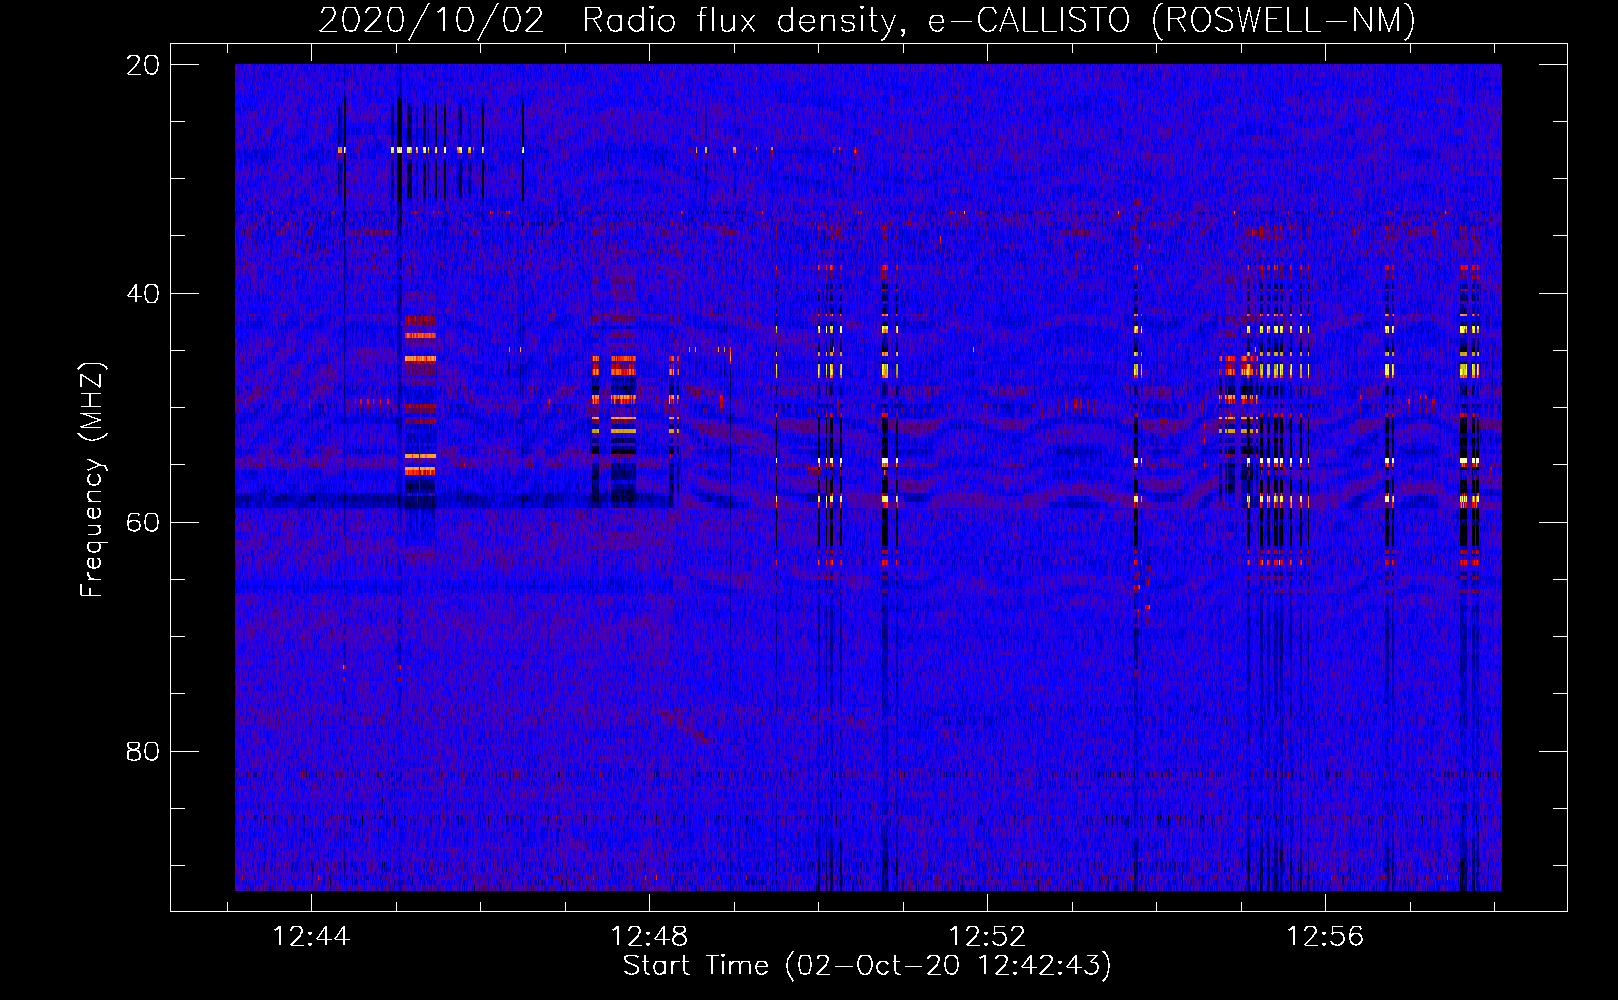Click the date "2020/10/02" in the title
The image size is (1618, 1000).
pyautogui.click(x=432, y=20)
